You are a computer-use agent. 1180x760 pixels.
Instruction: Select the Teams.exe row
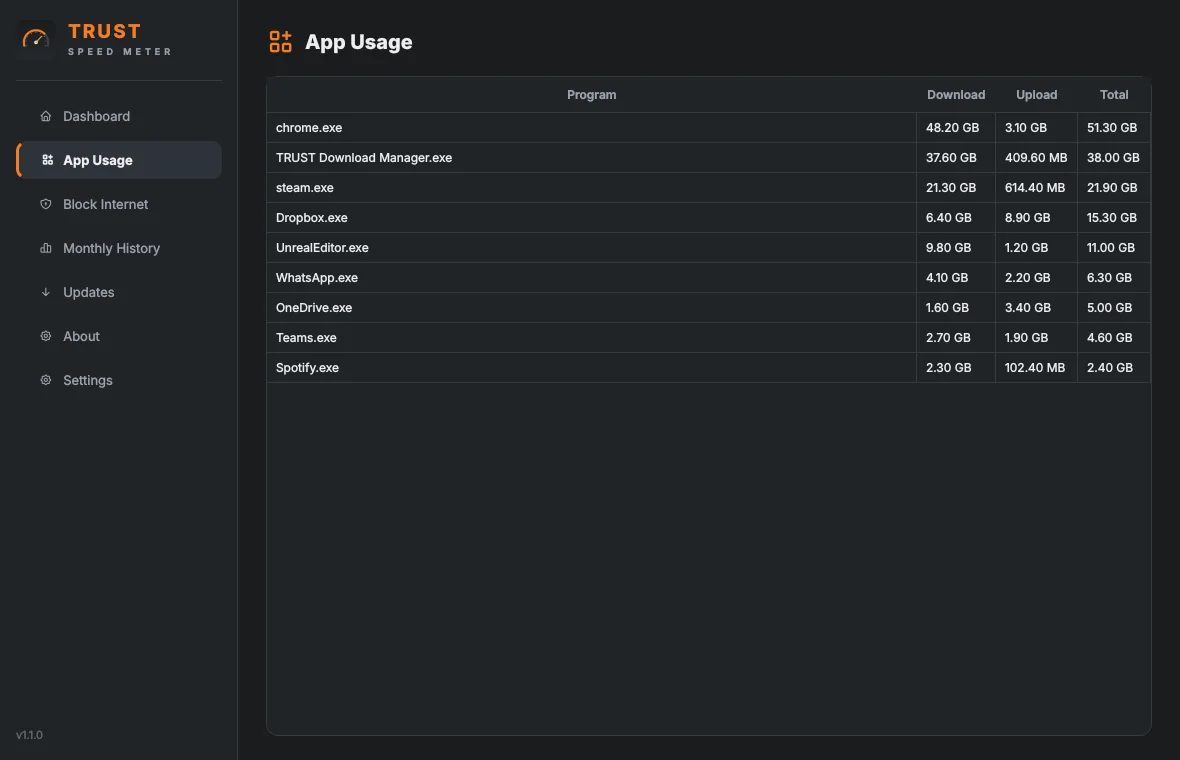[x=708, y=338]
